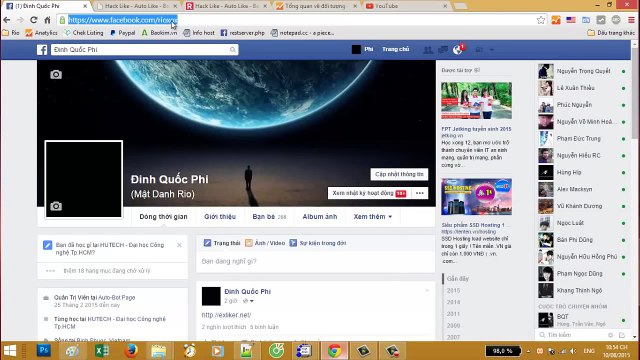The width and height of the screenshot is (640, 360).
Task: Open chat with Khang Thịnh Ngô
Action: click(582, 290)
